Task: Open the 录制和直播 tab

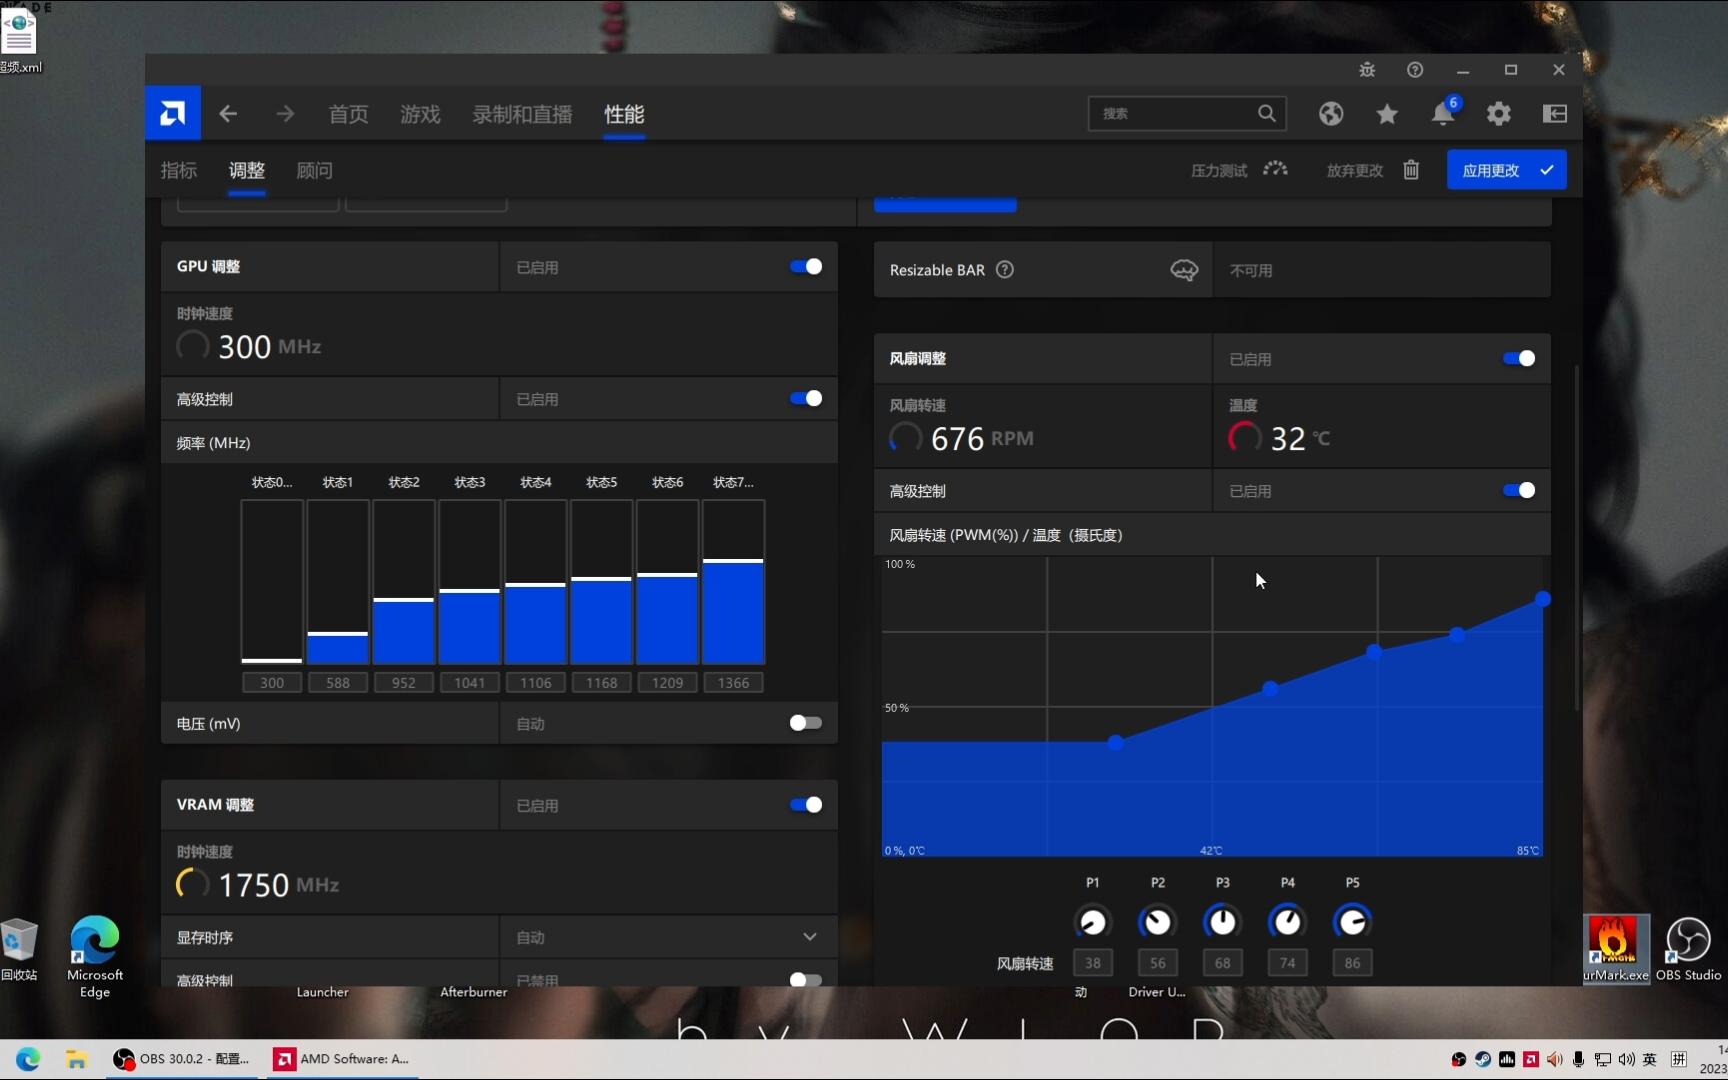Action: (522, 114)
